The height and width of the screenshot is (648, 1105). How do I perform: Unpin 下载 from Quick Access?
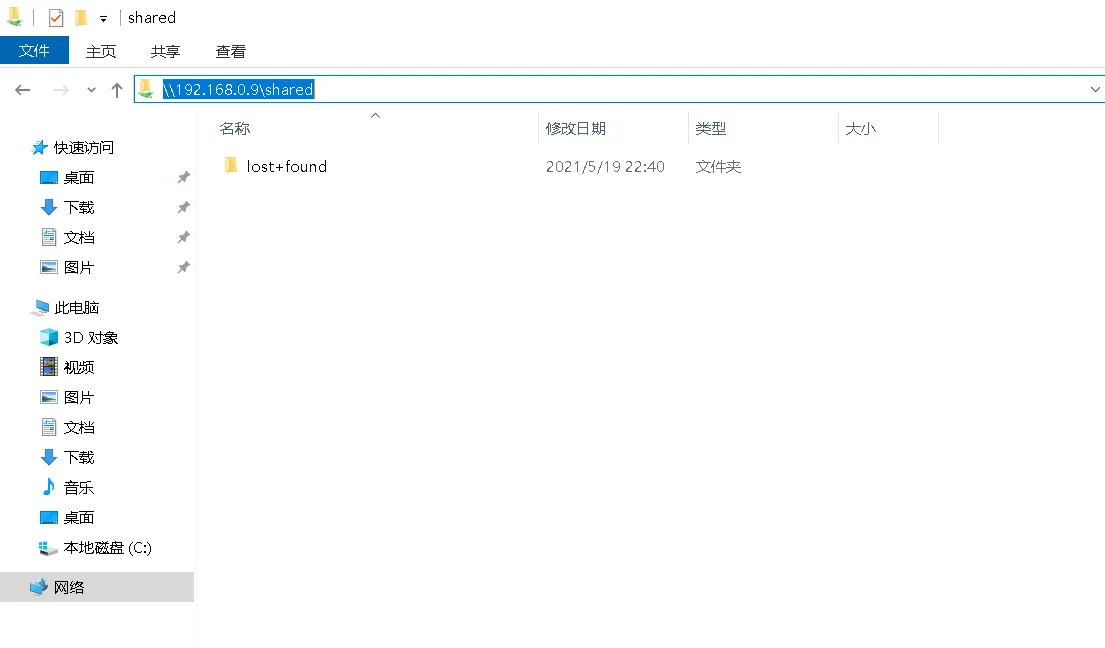click(183, 207)
